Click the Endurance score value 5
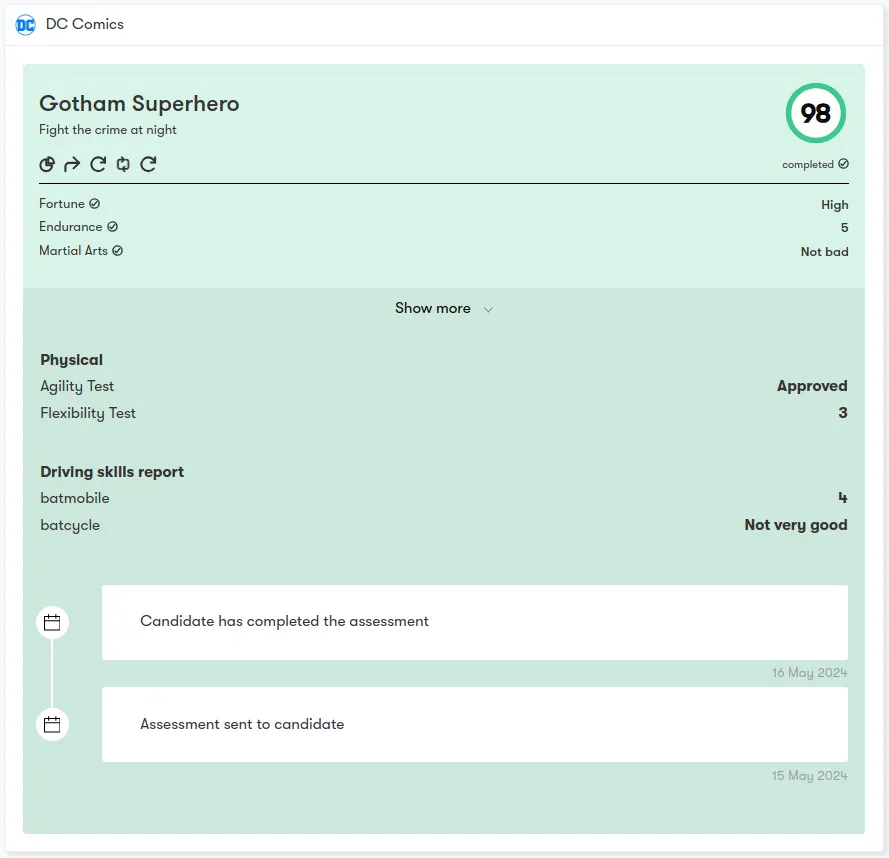 (844, 227)
